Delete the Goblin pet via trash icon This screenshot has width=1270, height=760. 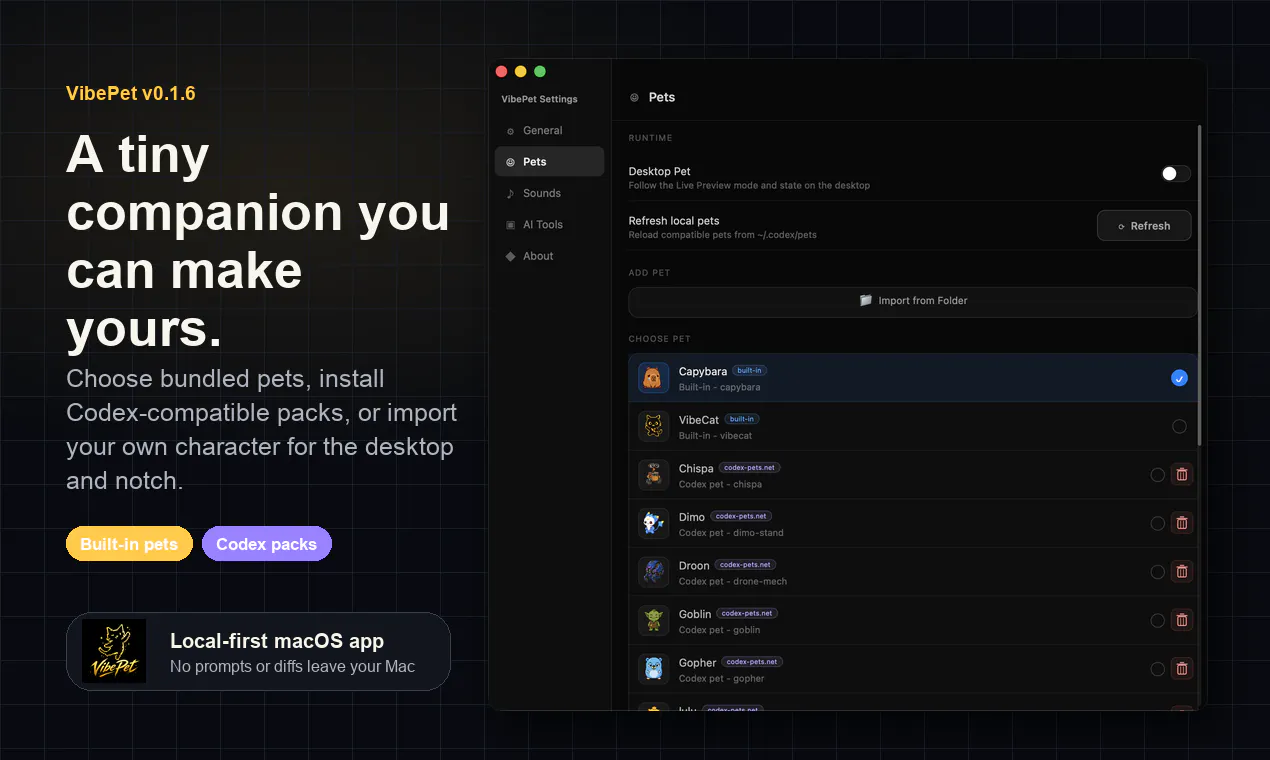click(1182, 621)
